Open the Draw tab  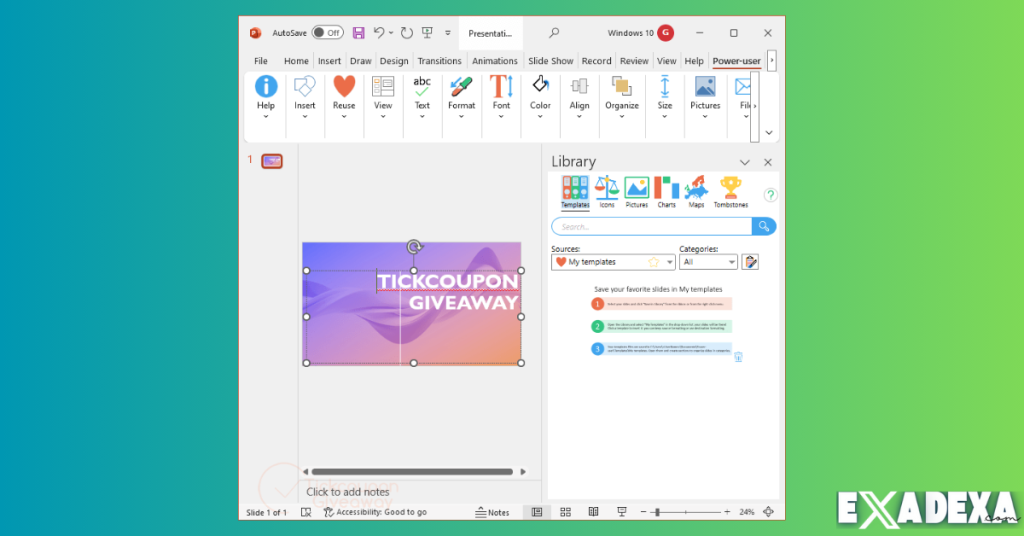(x=360, y=61)
